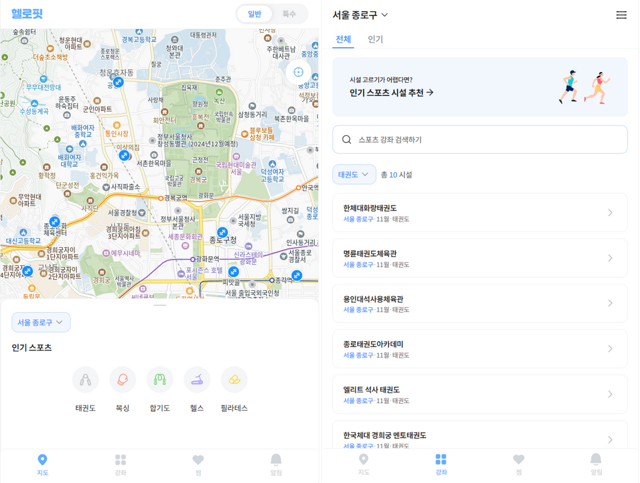Open 엘리트 석사 태권도 chevron arrow
640x483 pixels.
point(610,394)
